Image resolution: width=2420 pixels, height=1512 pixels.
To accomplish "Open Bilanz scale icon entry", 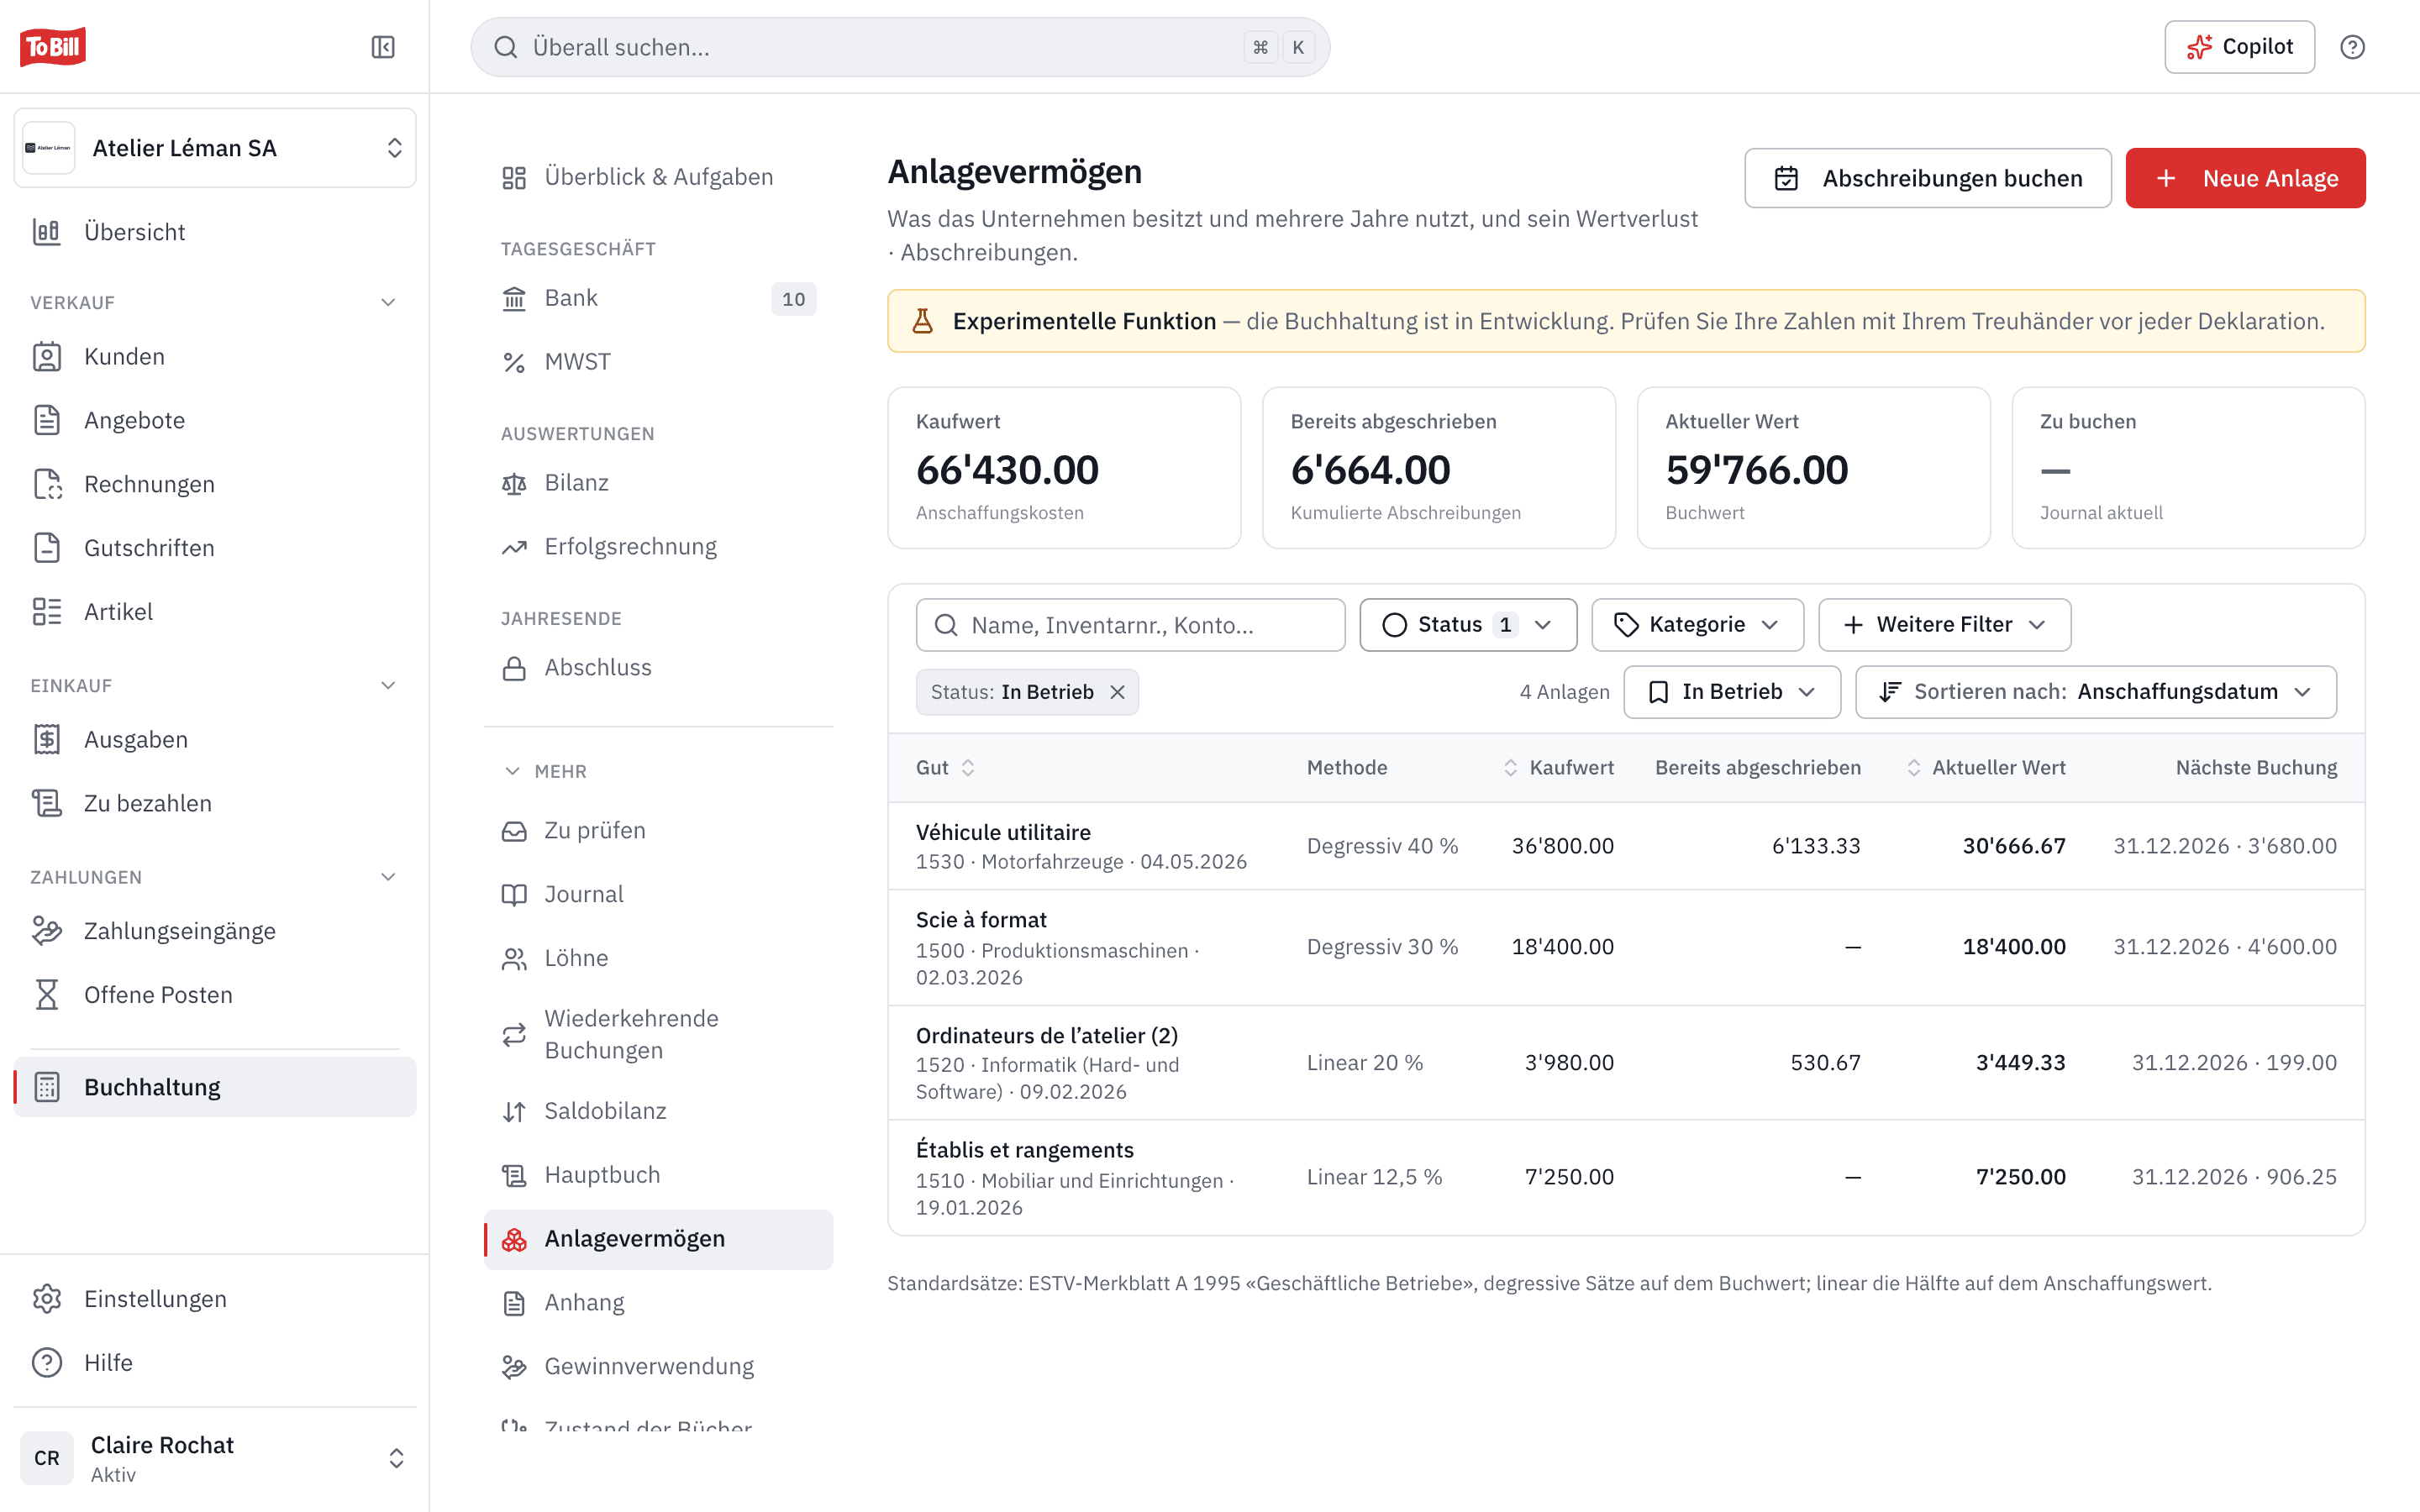I will point(514,483).
